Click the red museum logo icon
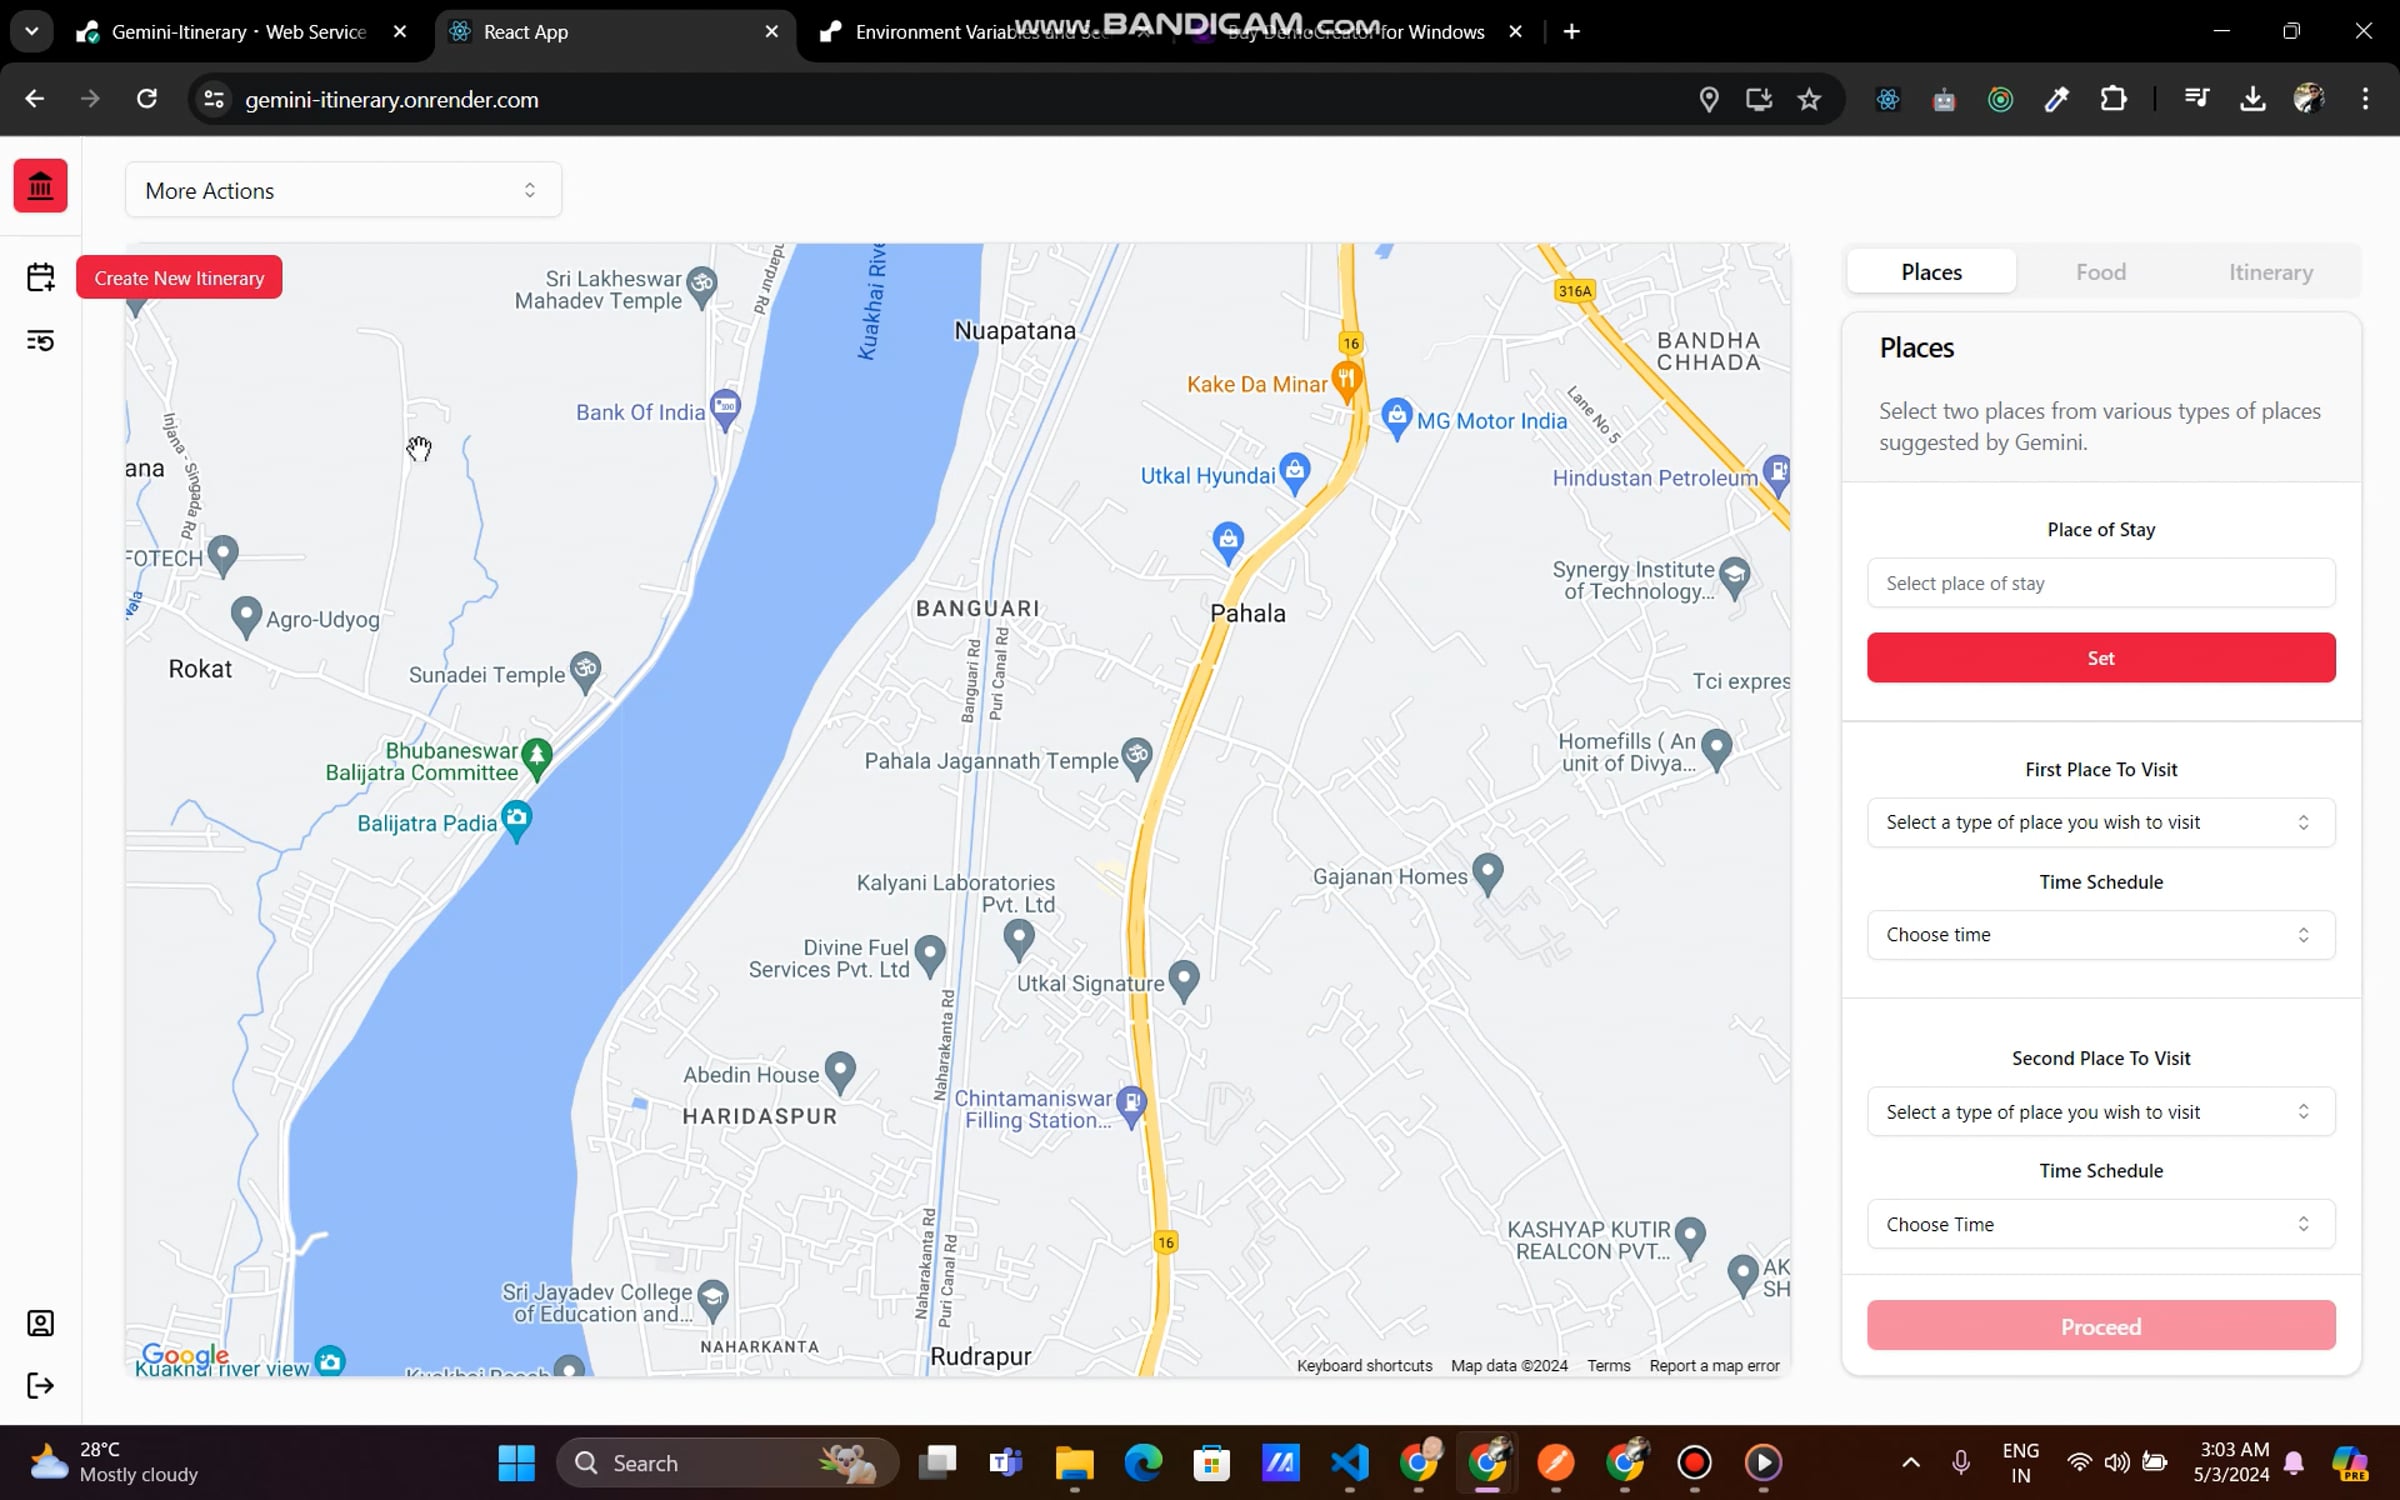 pyautogui.click(x=40, y=186)
